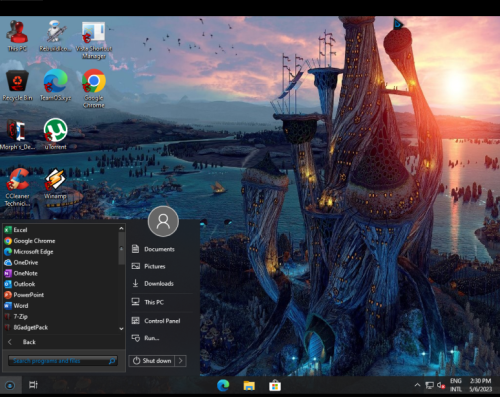500x397 pixels.
Task: Open the Google Chrome desktop shortcut
Action: point(94,89)
